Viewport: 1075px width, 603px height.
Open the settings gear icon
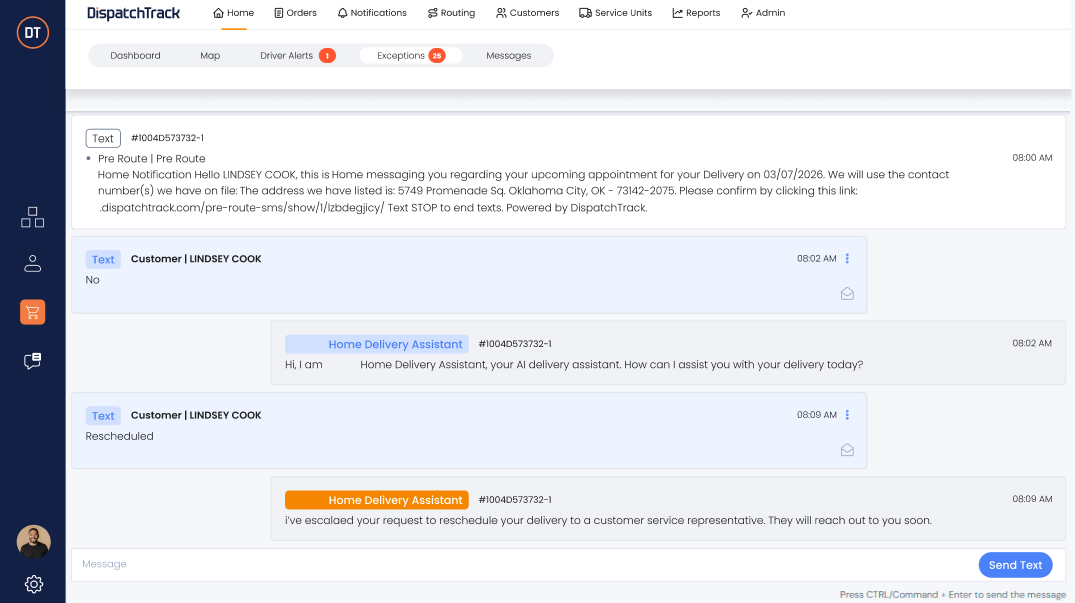click(34, 584)
